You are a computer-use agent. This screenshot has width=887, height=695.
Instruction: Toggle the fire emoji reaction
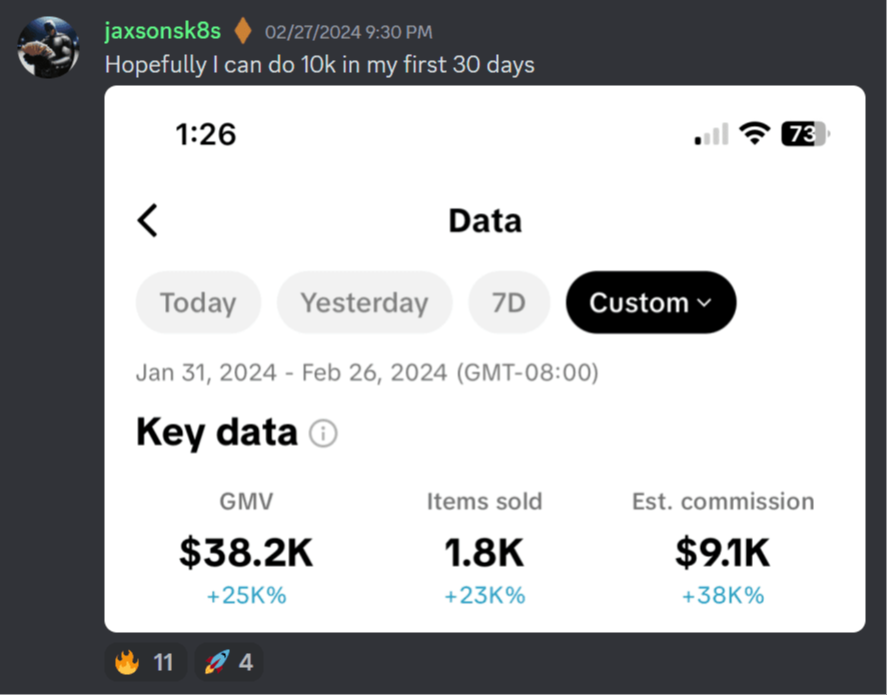(x=144, y=662)
